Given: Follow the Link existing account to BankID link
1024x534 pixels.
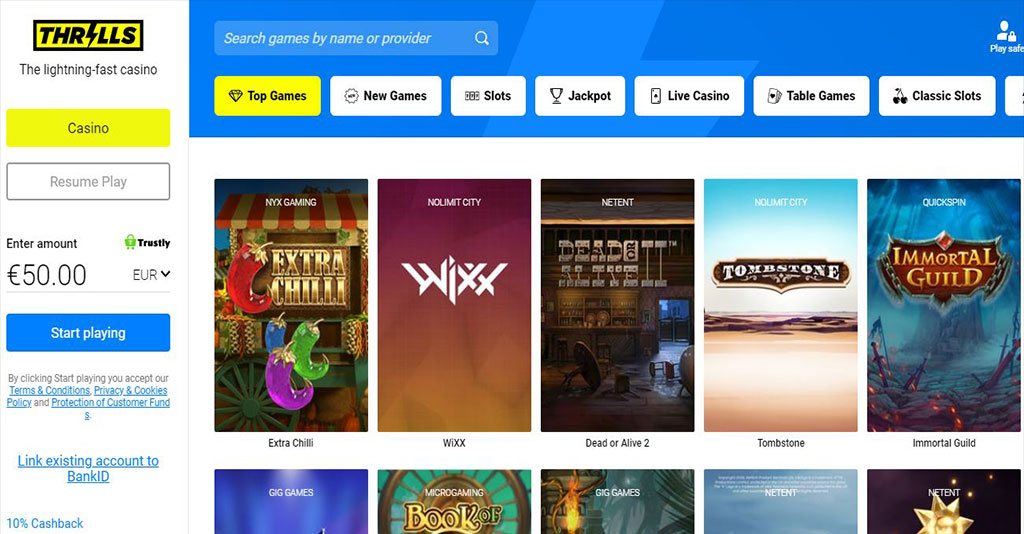Looking at the screenshot, I should coord(88,468).
